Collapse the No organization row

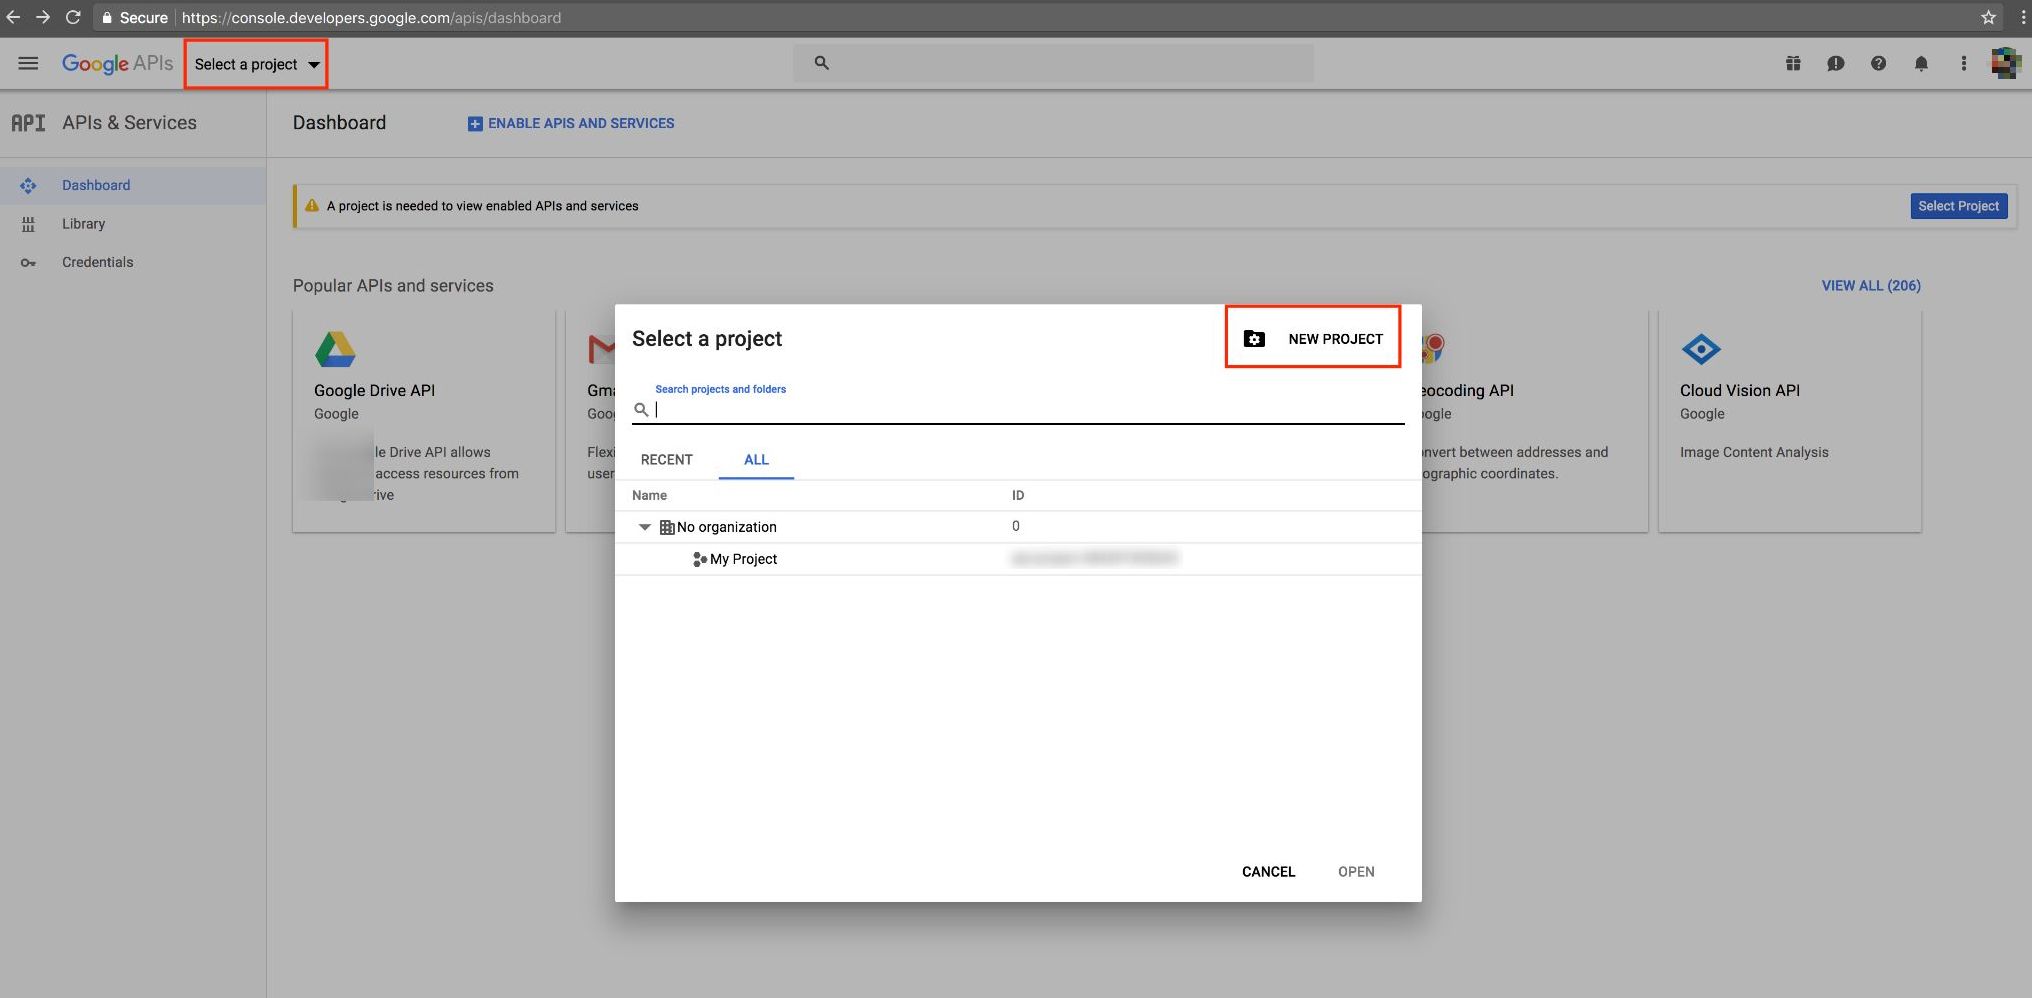point(644,527)
